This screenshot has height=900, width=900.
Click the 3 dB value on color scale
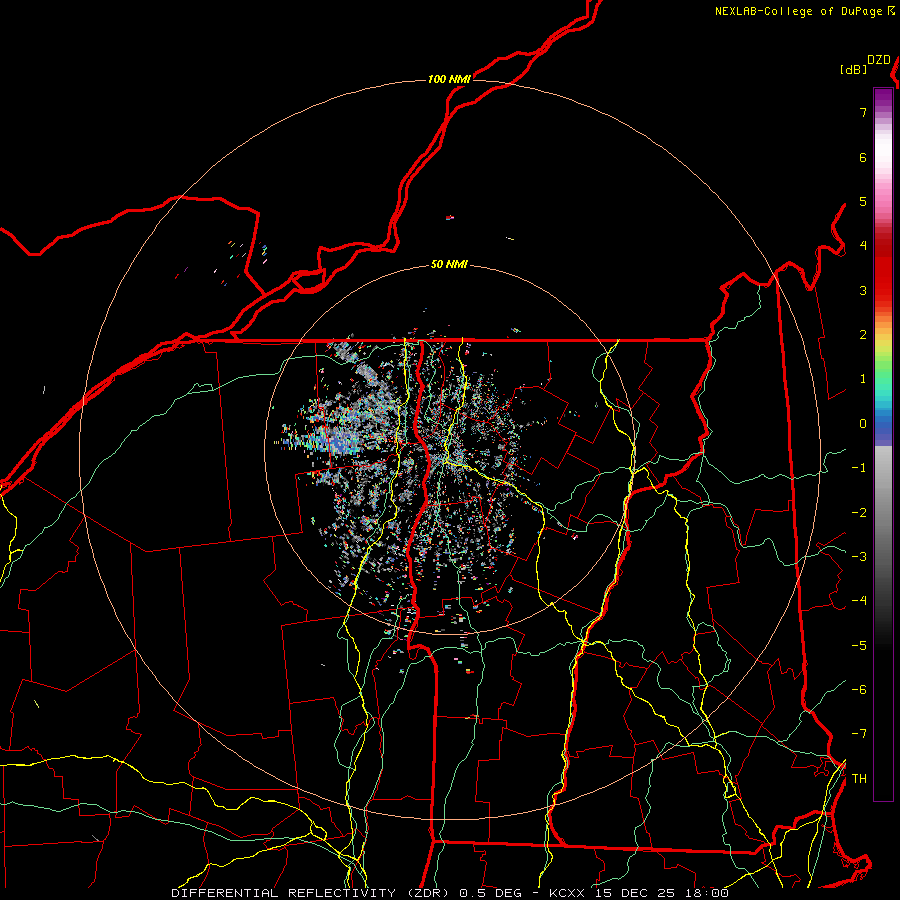tap(863, 290)
